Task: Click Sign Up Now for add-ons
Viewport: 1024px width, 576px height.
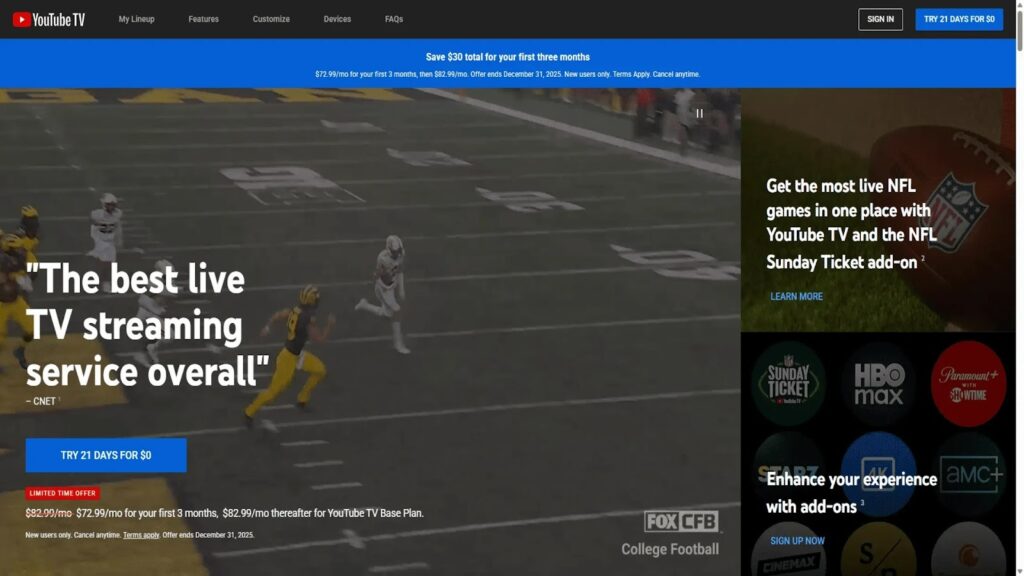Action: click(797, 541)
